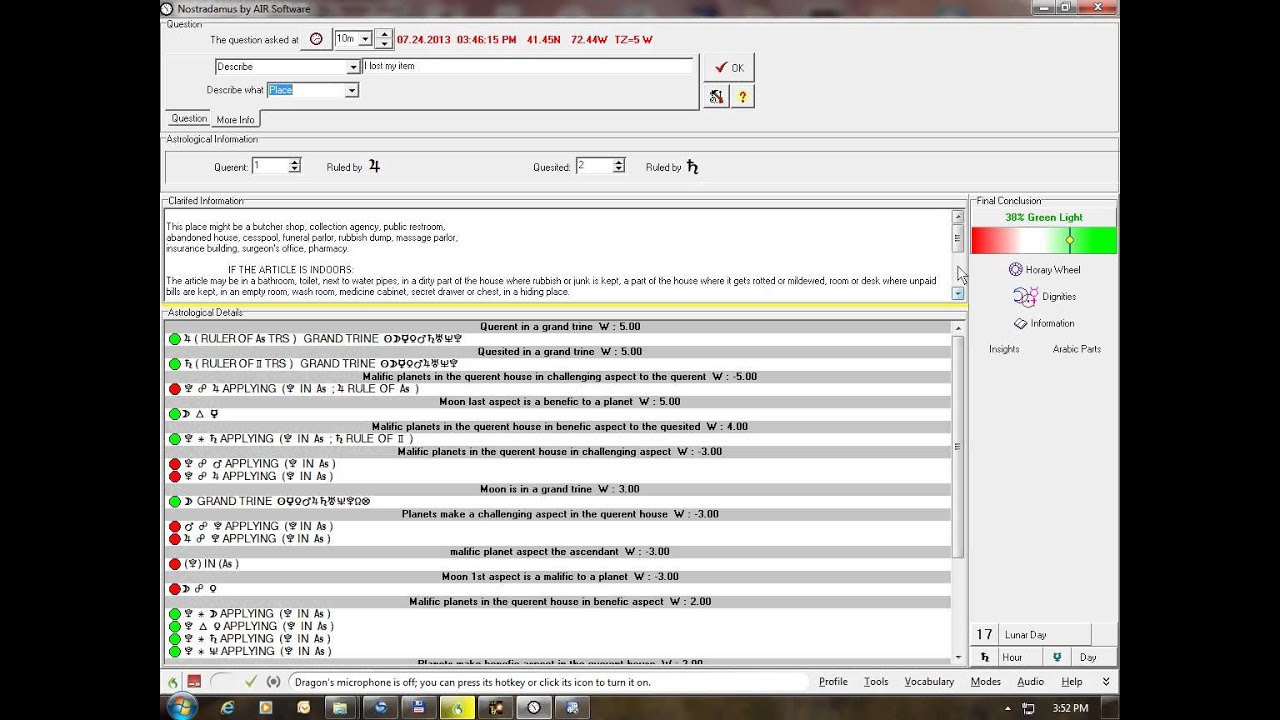Click the Mercury Day ruler icon
Screen dimensions: 1280x720
[x=1057, y=657]
